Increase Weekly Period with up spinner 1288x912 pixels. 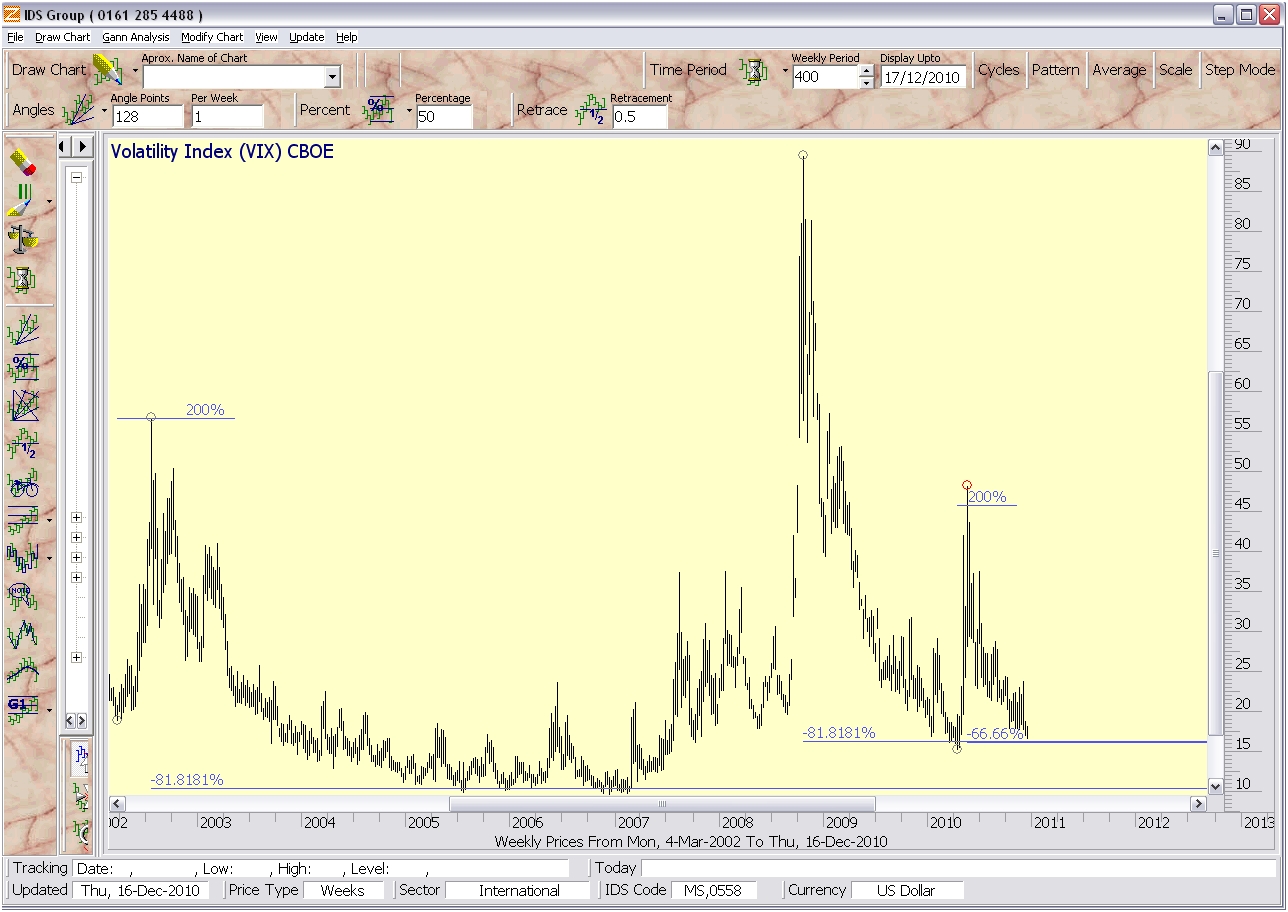[x=866, y=71]
